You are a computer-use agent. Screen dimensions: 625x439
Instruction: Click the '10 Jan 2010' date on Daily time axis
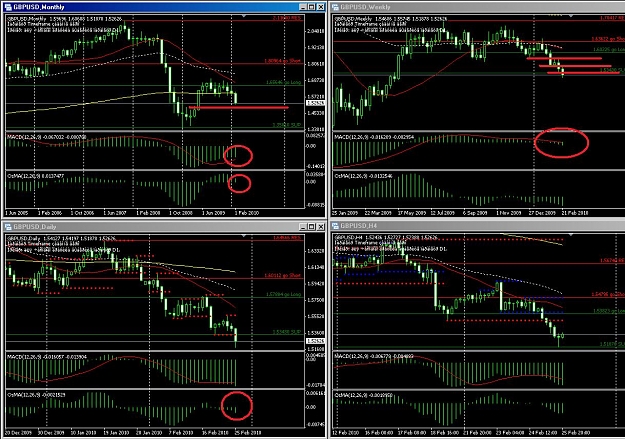click(x=83, y=433)
